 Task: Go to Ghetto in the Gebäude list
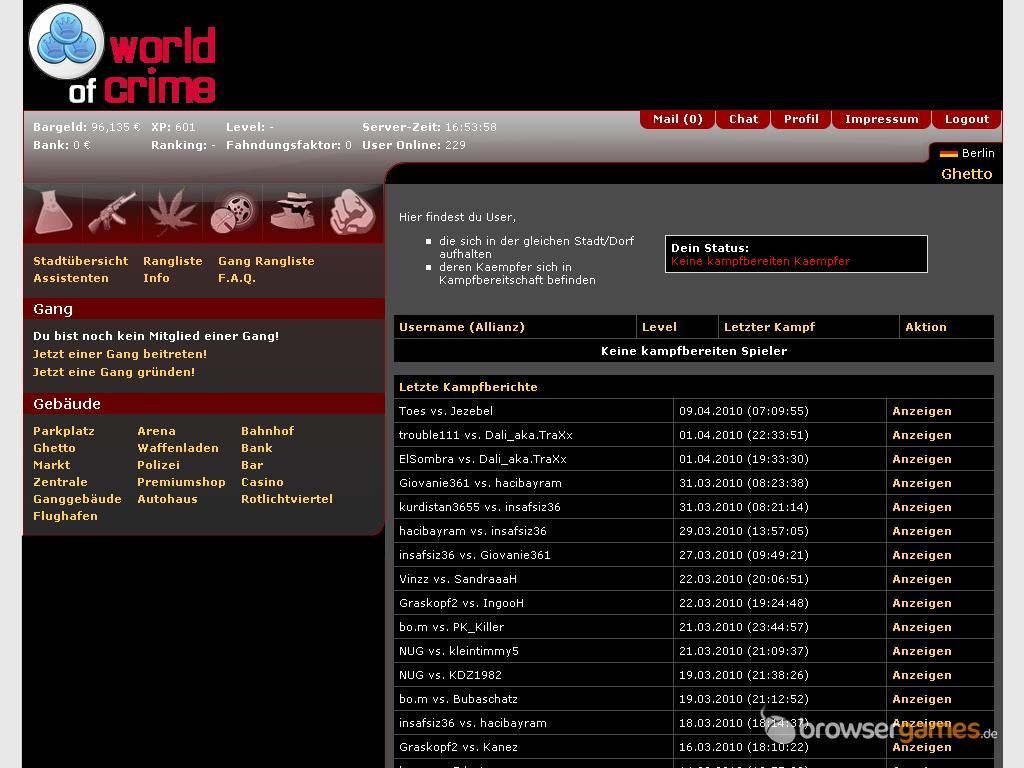coord(54,448)
